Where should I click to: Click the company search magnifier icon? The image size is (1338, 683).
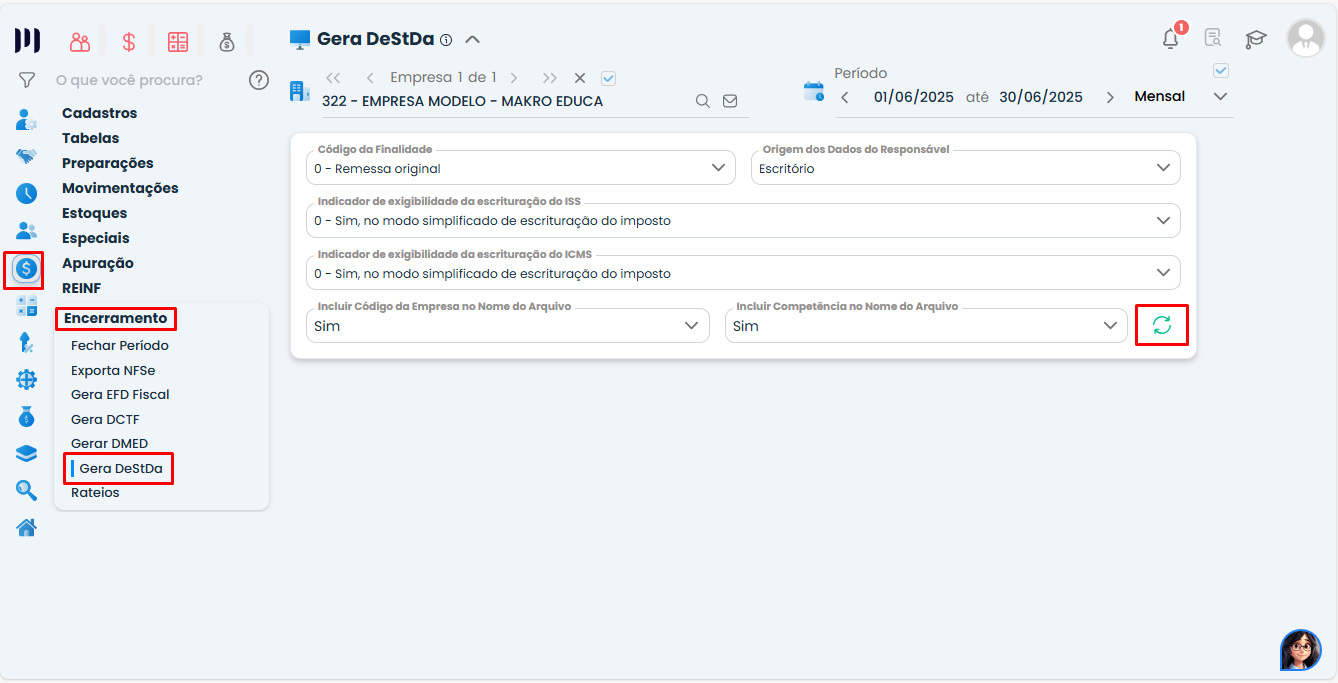click(703, 101)
